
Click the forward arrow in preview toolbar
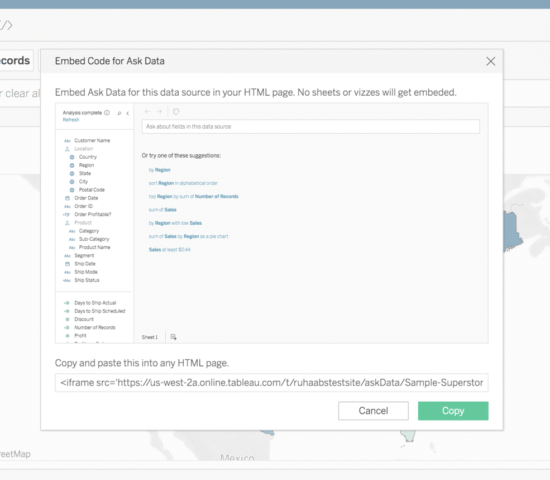pos(159,112)
